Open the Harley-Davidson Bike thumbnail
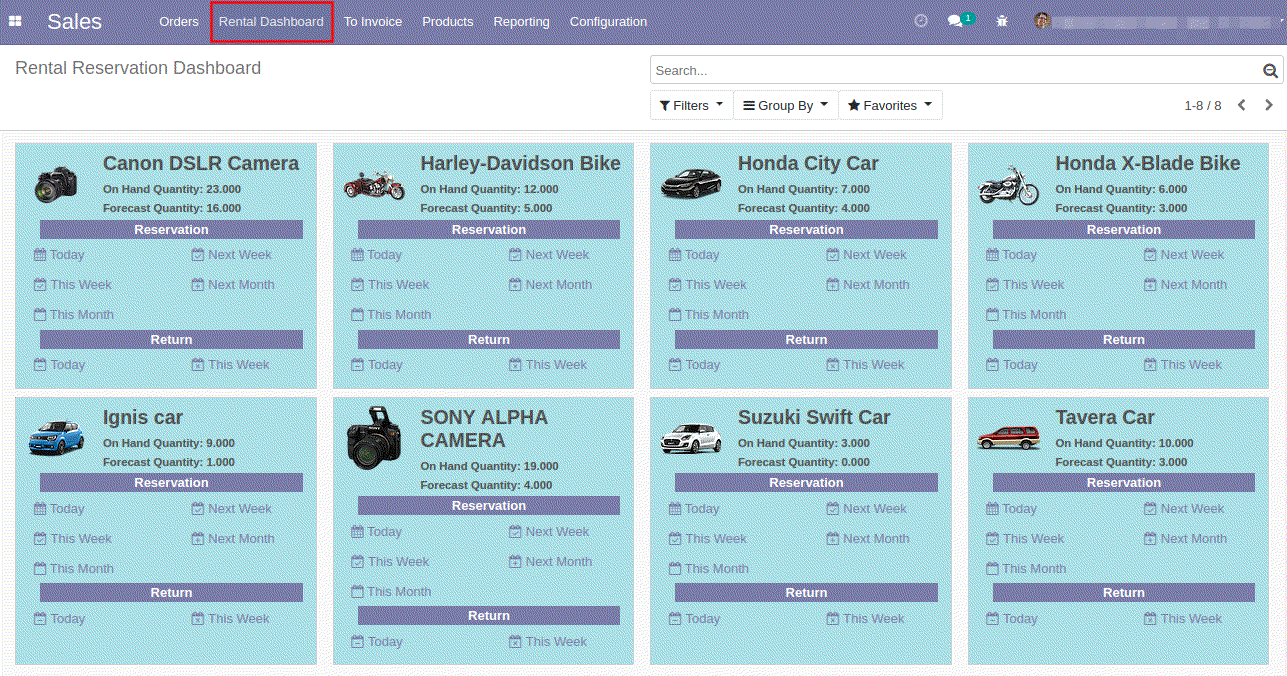 (374, 186)
